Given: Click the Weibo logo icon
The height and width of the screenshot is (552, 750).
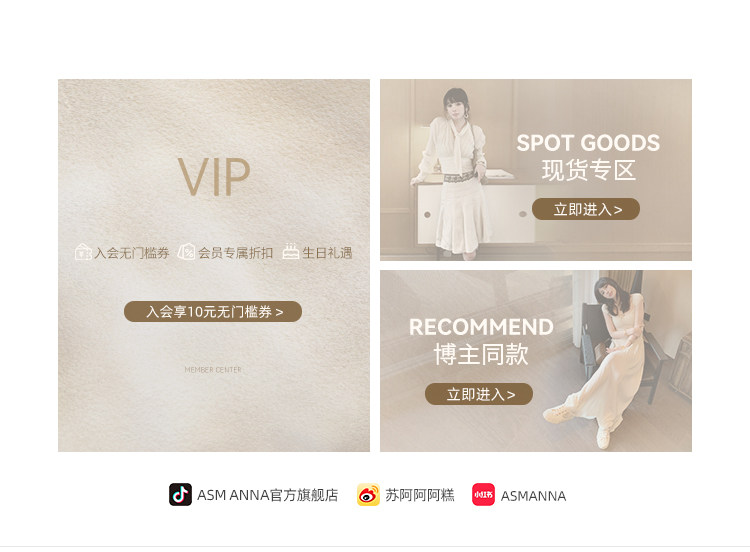Looking at the screenshot, I should pyautogui.click(x=368, y=495).
